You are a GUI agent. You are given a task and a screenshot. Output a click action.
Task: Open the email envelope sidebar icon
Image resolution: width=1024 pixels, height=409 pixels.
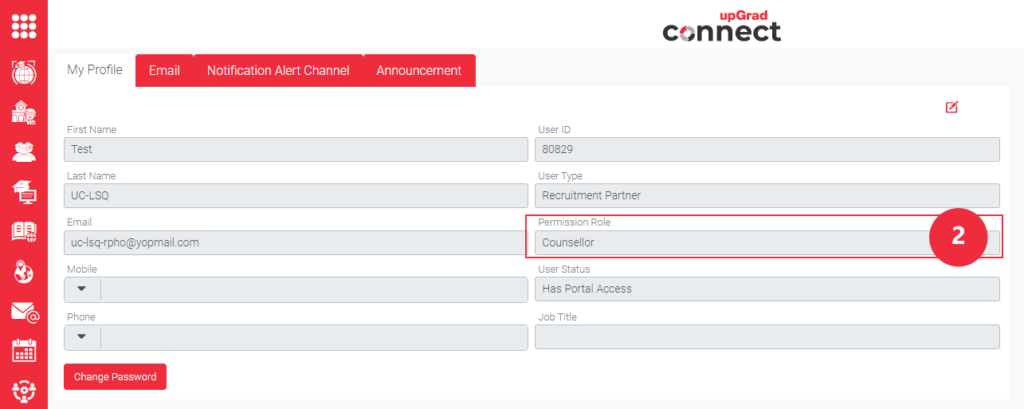(24, 311)
